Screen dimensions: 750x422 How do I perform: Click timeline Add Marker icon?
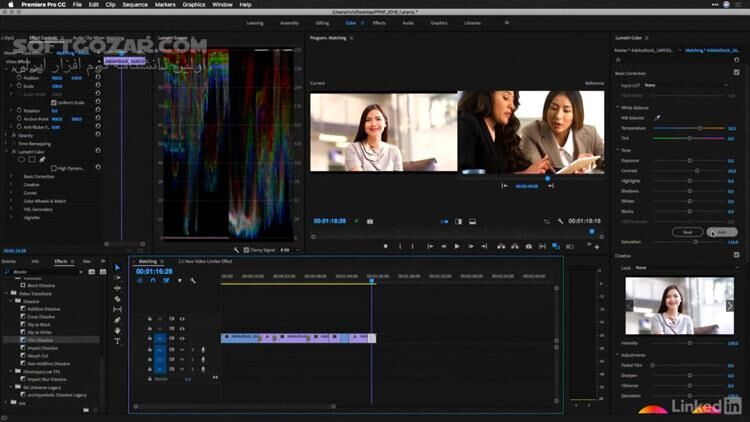coord(180,280)
